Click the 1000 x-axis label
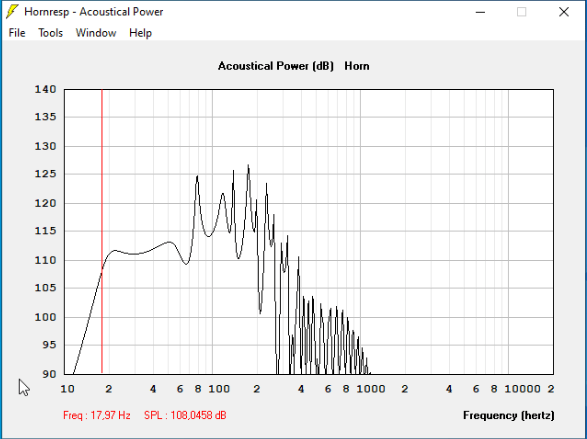This screenshot has height=439, width=587. pos(371,389)
